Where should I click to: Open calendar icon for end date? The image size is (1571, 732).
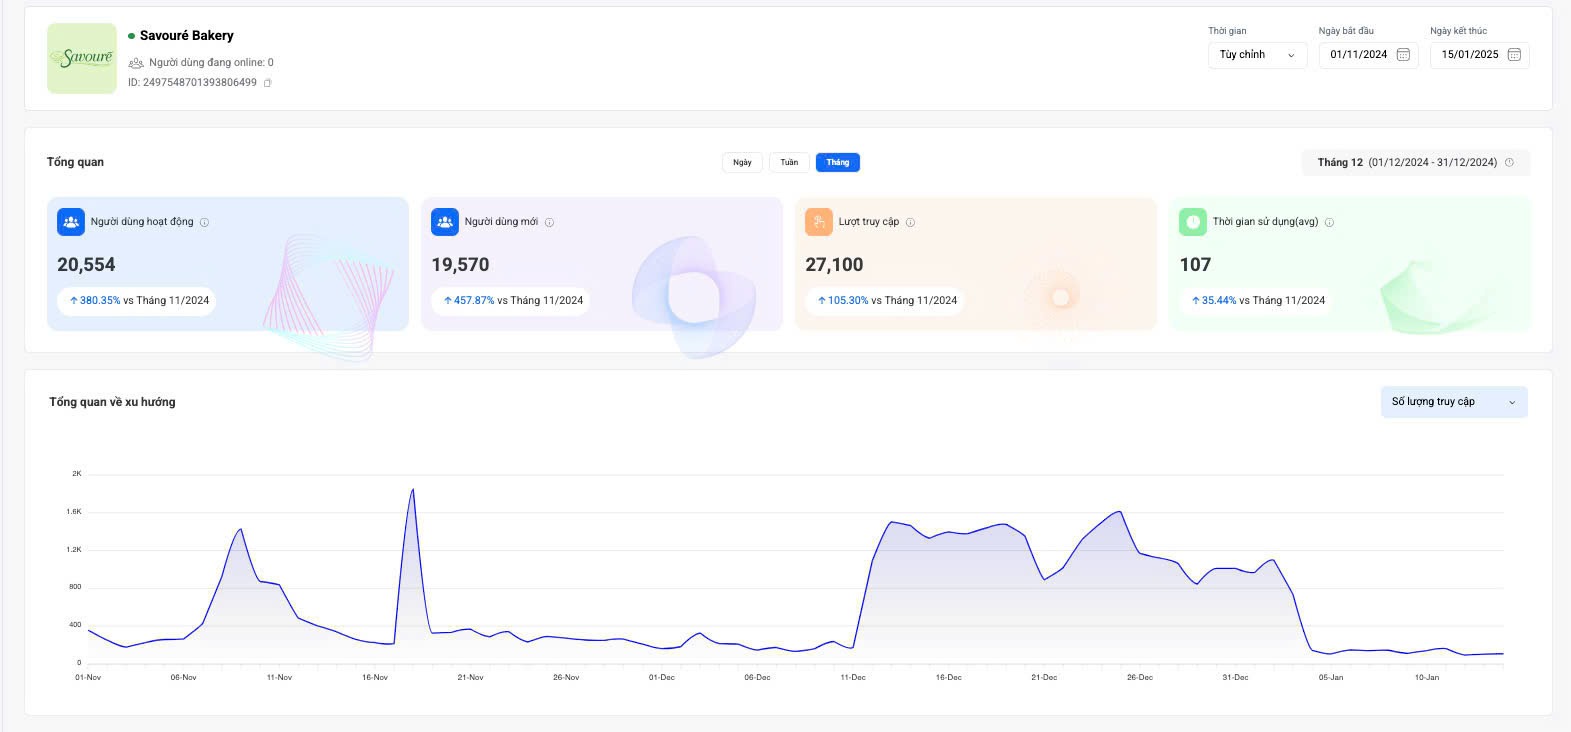(1514, 55)
